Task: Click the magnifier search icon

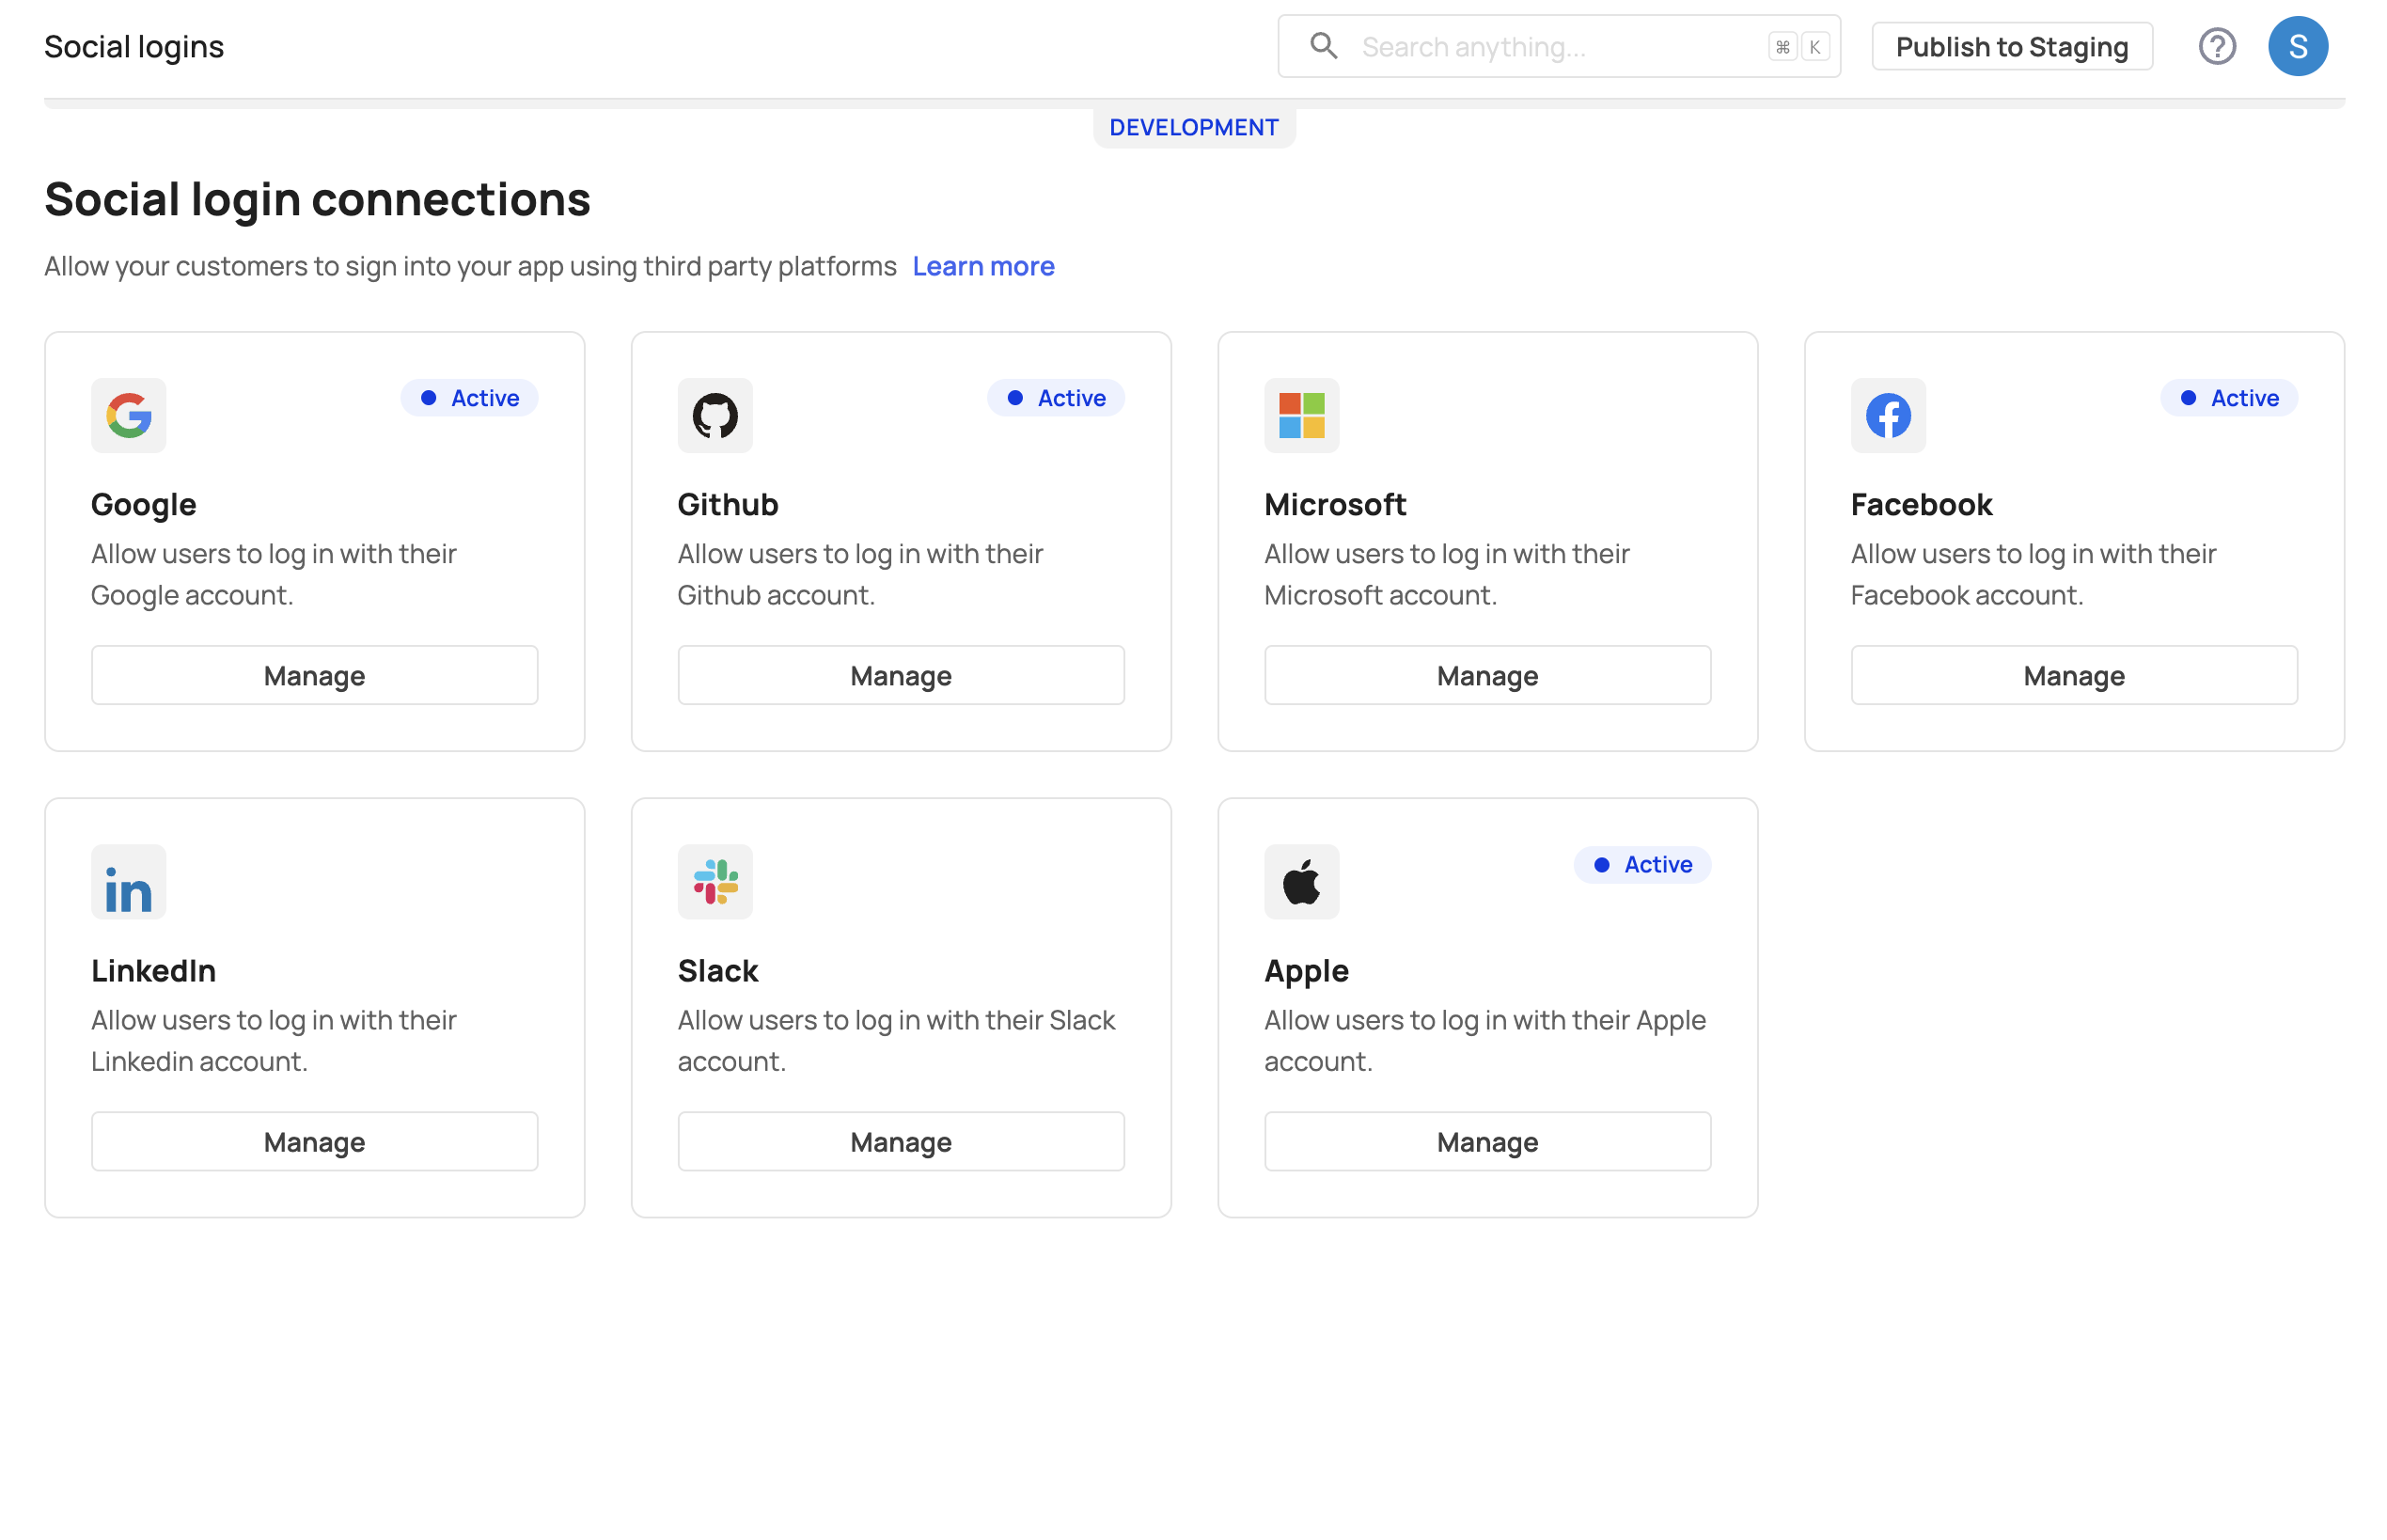Action: [1322, 46]
